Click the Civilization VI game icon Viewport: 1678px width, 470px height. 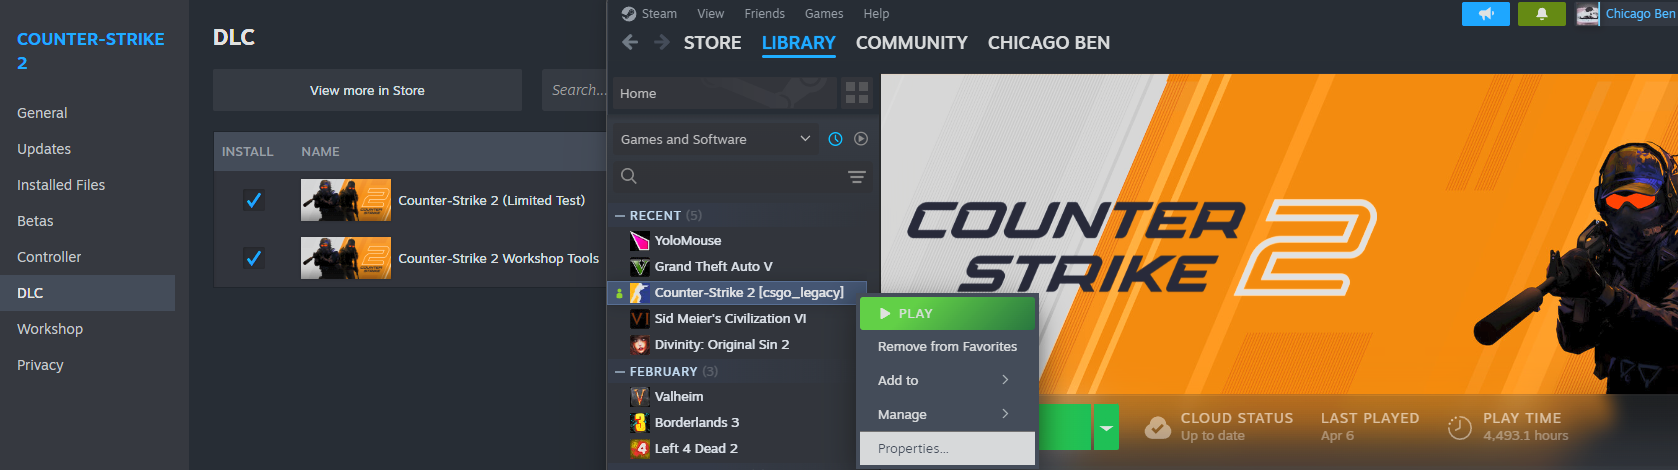[640, 319]
